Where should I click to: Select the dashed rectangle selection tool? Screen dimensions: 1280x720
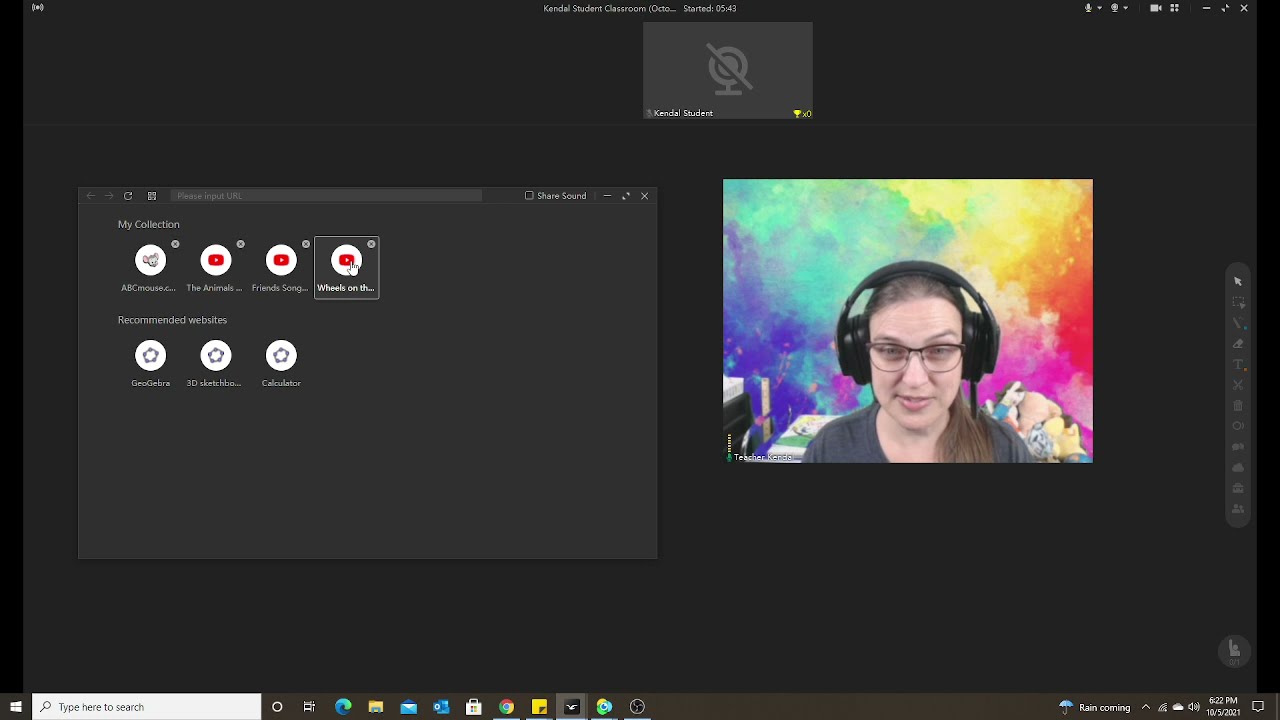[1238, 302]
